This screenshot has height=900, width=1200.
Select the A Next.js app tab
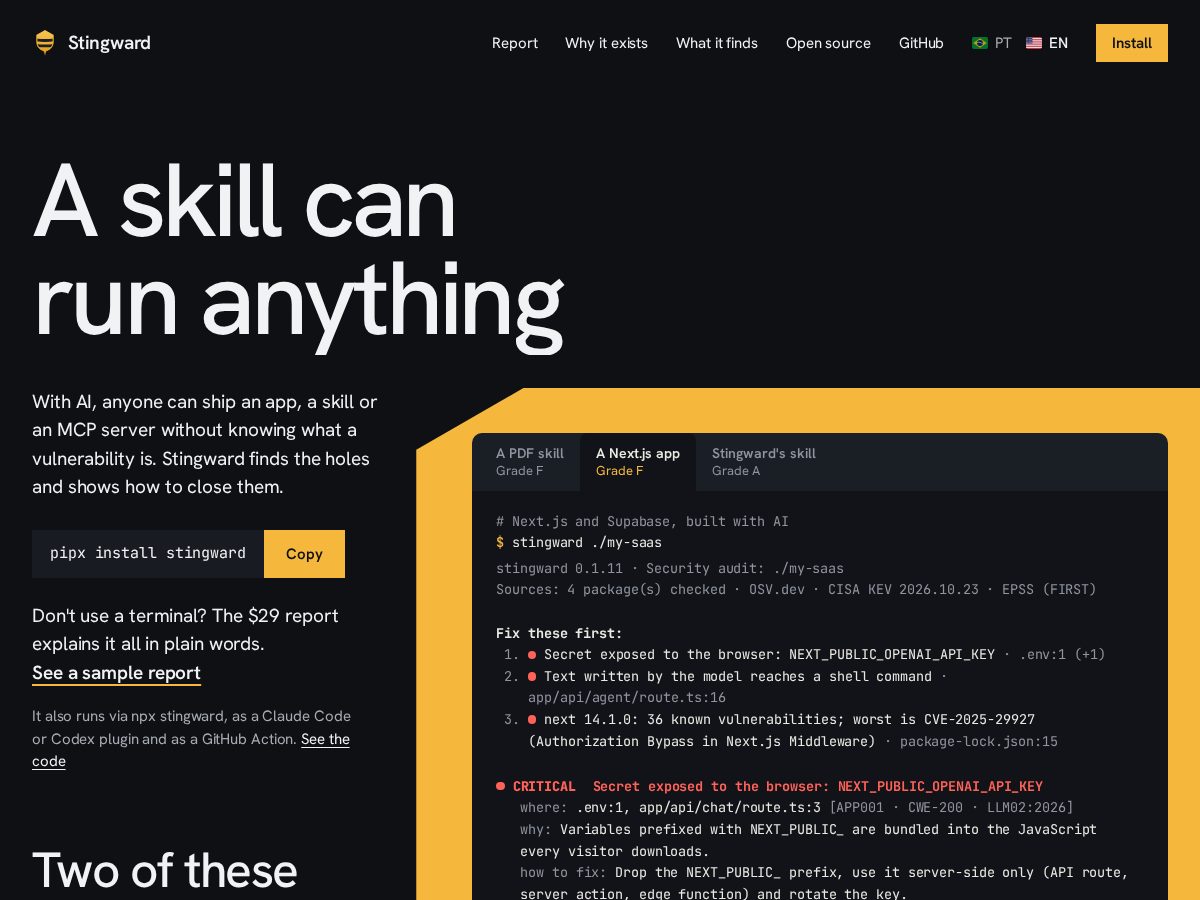(638, 462)
